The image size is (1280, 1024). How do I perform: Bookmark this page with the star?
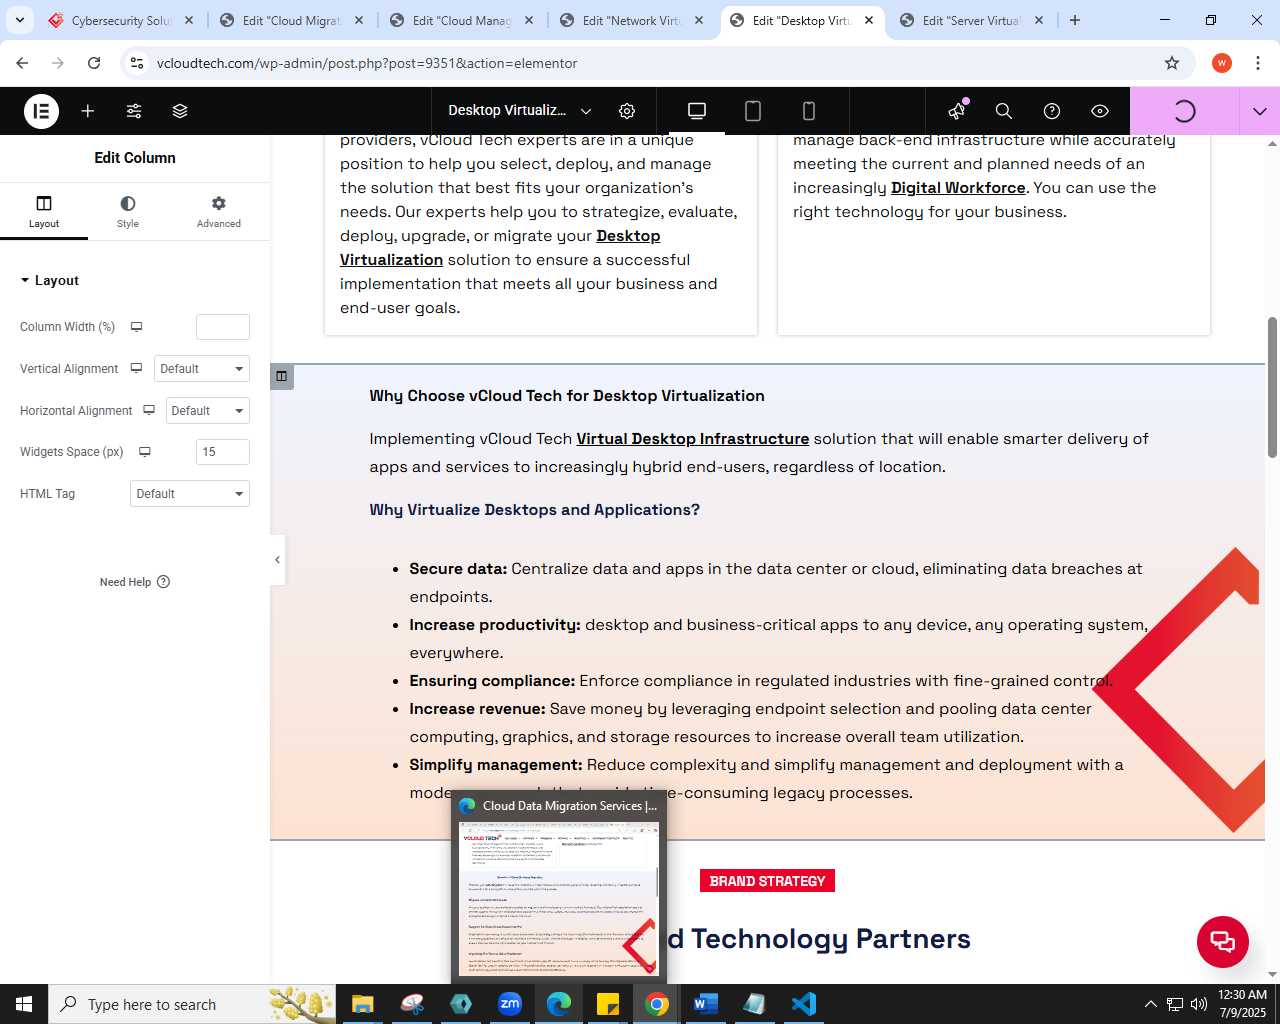1172,63
